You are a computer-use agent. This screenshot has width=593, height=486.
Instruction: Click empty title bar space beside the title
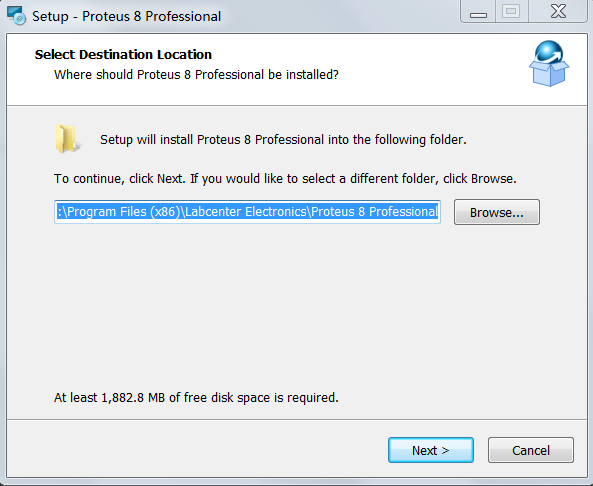pyautogui.click(x=340, y=16)
